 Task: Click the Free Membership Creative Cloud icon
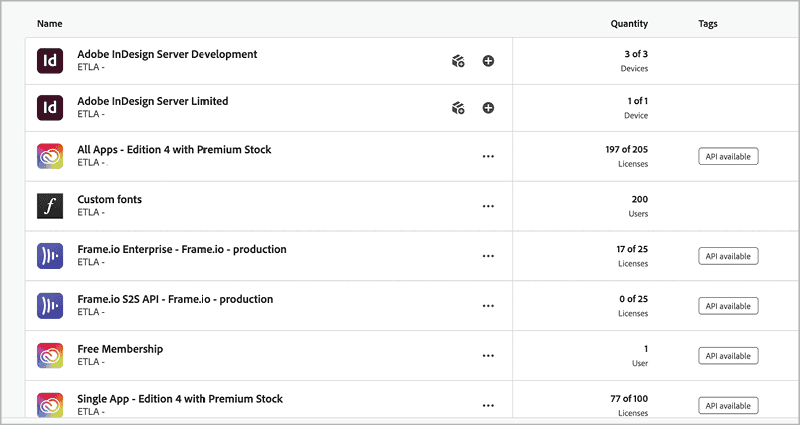click(x=50, y=356)
